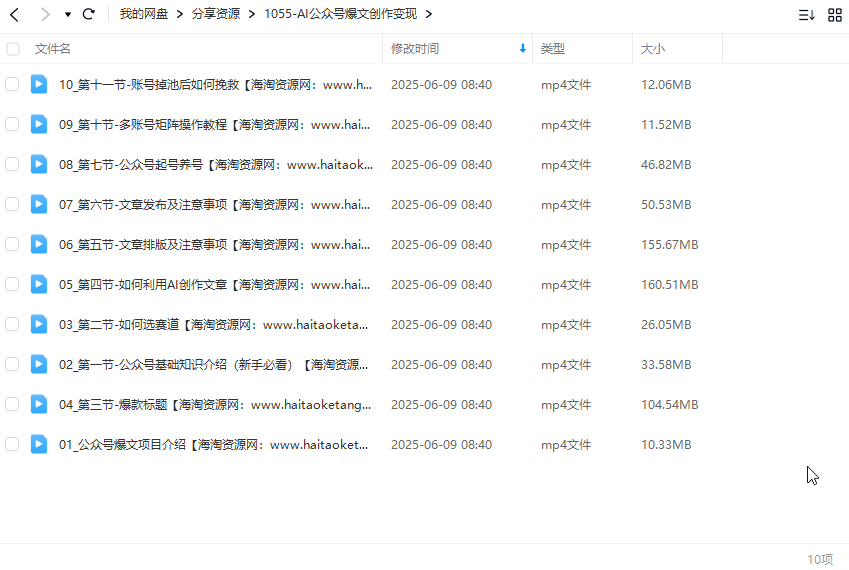The image size is (849, 570).
Task: Check the box for 08_第七节 file
Action: tap(12, 165)
